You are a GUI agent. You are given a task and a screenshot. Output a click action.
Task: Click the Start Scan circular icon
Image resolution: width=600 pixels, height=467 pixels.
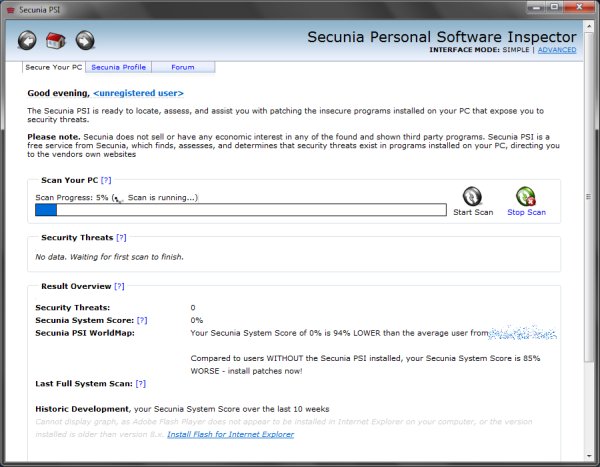pyautogui.click(x=472, y=196)
